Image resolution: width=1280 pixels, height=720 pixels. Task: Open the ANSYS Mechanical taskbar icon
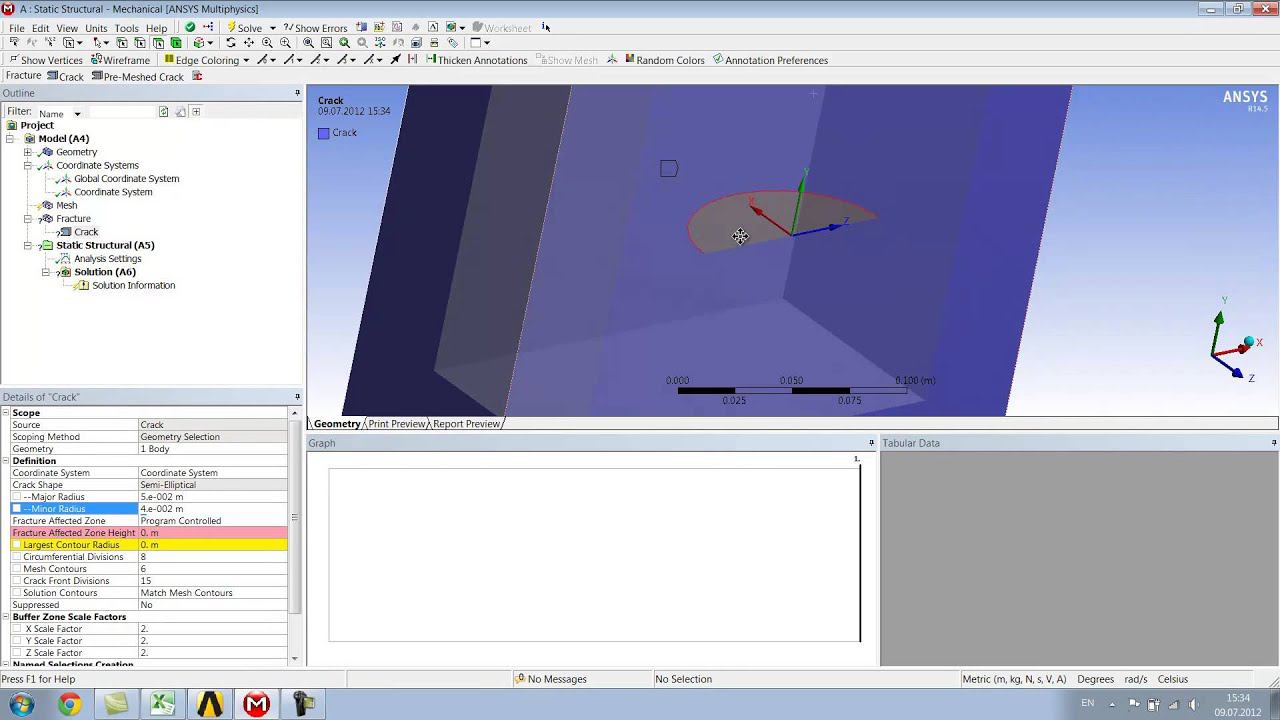coord(256,704)
